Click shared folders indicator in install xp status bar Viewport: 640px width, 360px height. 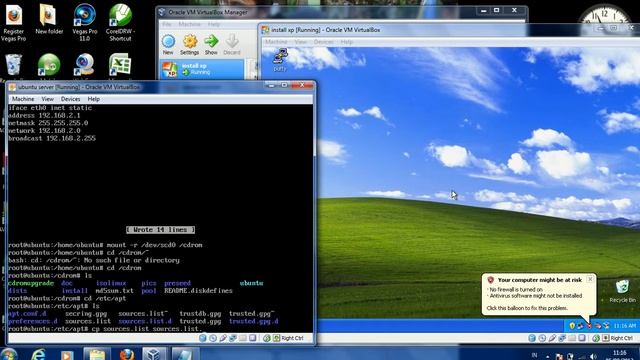coord(572,338)
